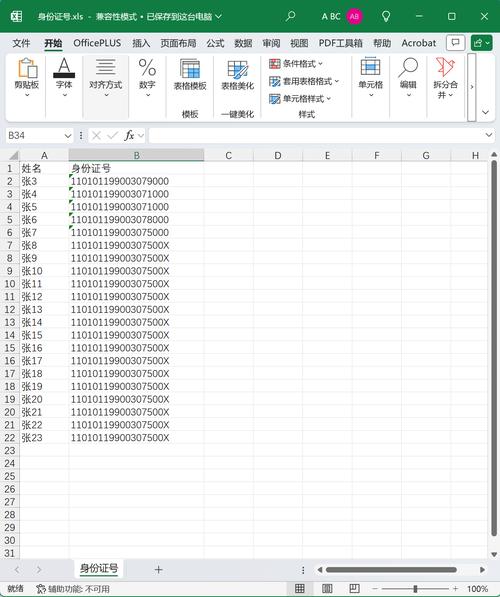500x597 pixels.
Task: Click the scroll down arrow
Action: pos(494,554)
